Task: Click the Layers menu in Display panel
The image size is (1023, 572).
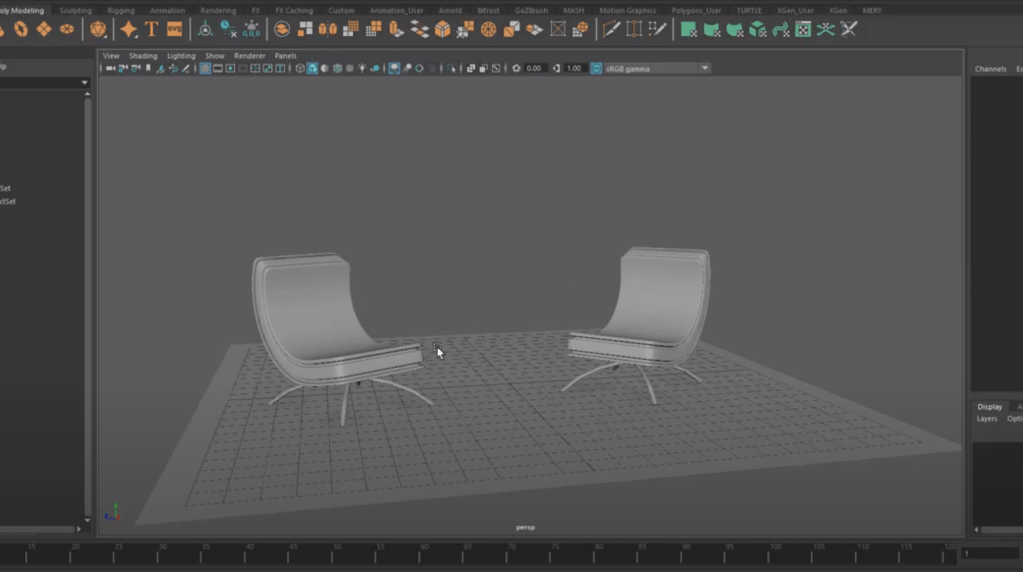Action: [987, 419]
